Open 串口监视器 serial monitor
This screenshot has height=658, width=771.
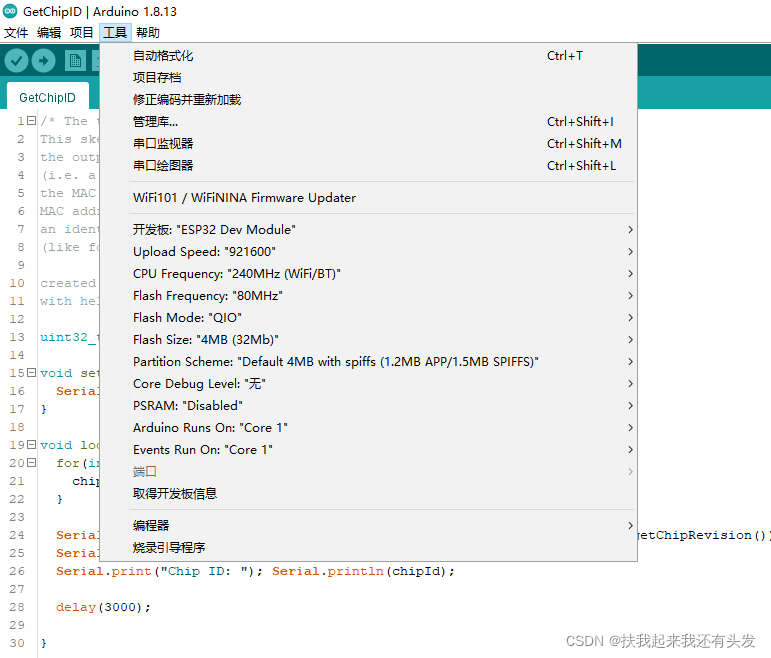[369, 144]
